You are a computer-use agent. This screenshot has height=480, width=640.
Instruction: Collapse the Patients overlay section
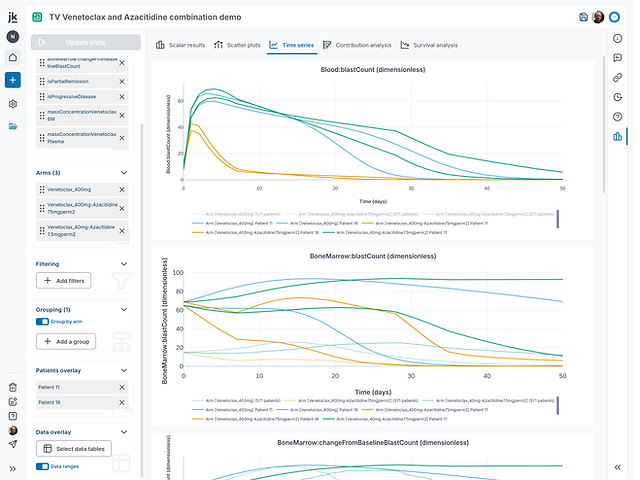124,370
